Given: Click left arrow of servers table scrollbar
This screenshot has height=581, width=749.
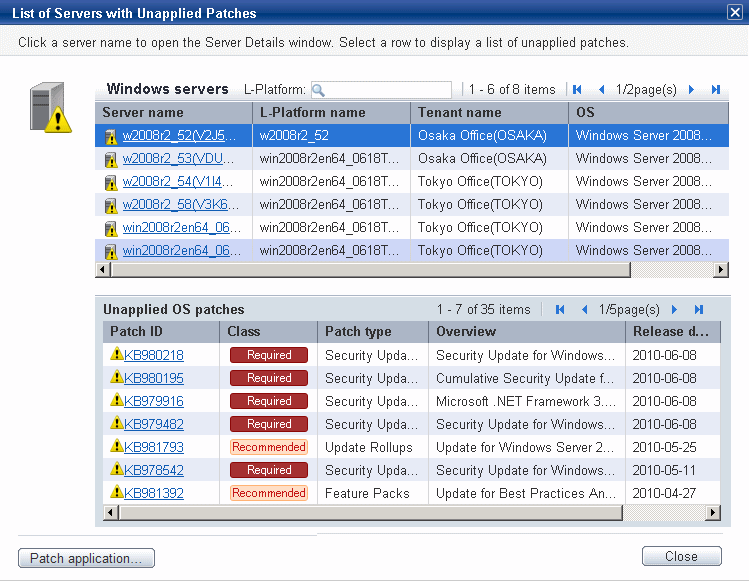Looking at the screenshot, I should [x=102, y=270].
